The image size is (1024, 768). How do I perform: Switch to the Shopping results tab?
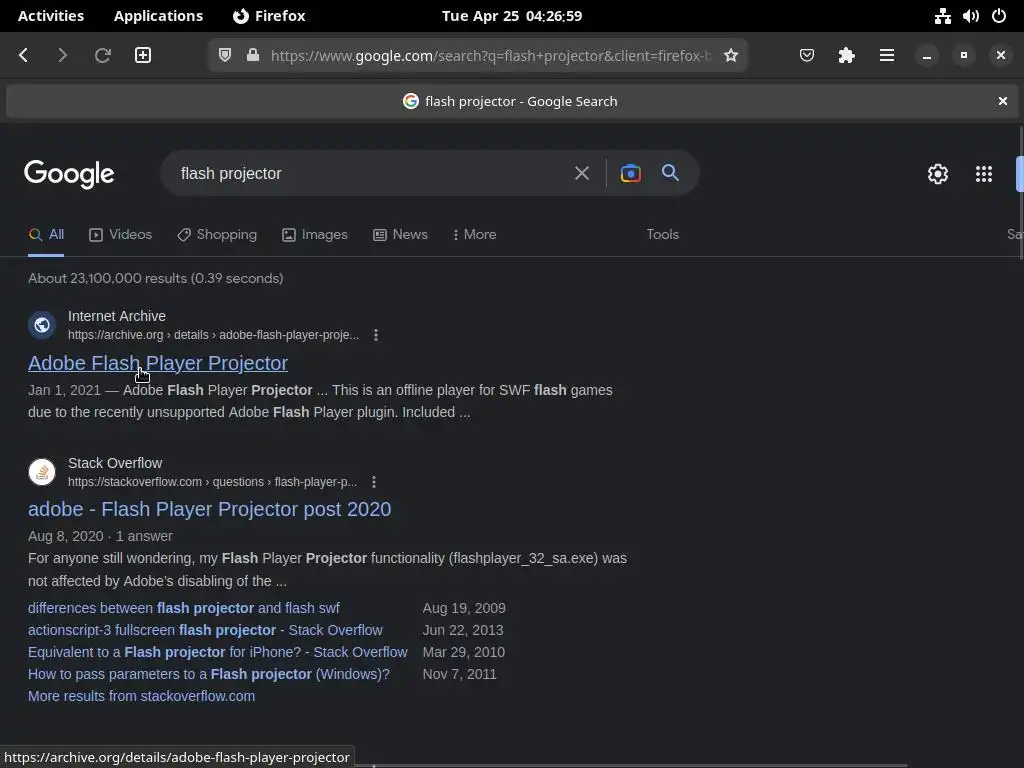(217, 234)
